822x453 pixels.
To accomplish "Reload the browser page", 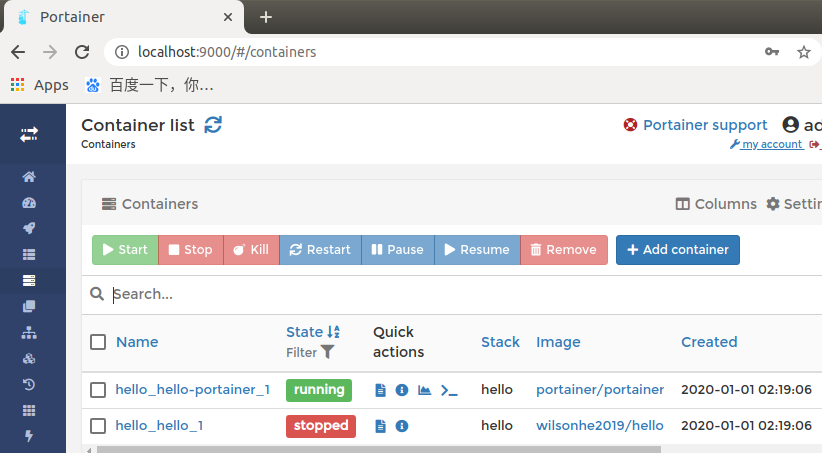I will click(x=82, y=52).
